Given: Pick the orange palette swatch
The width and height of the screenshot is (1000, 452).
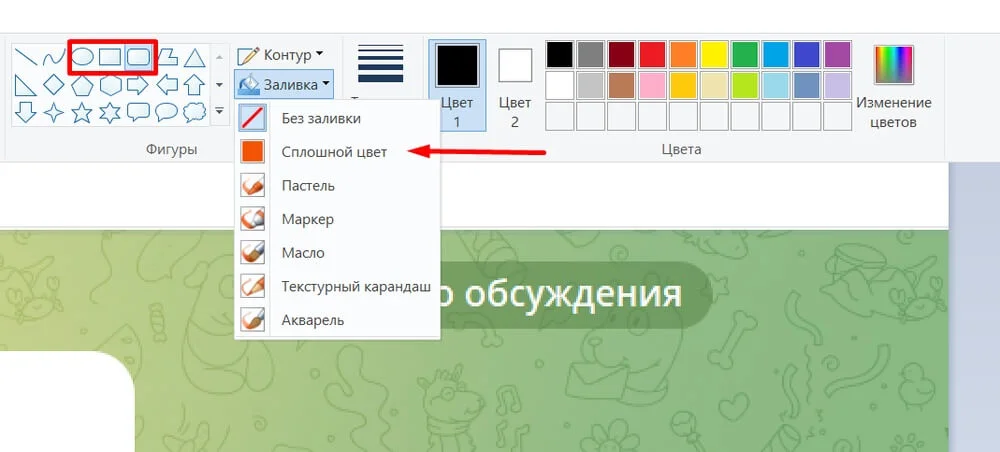Looking at the screenshot, I should tap(683, 55).
